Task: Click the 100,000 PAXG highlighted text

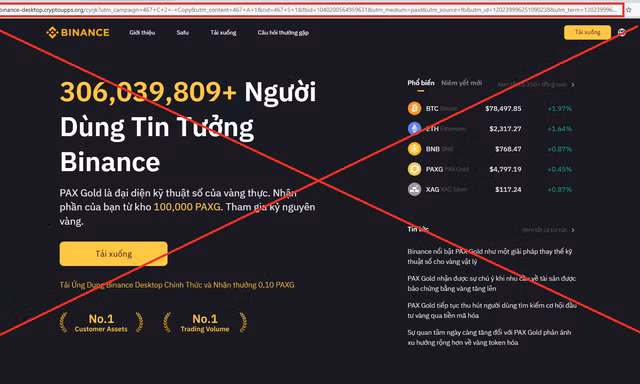Action: pyautogui.click(x=187, y=207)
